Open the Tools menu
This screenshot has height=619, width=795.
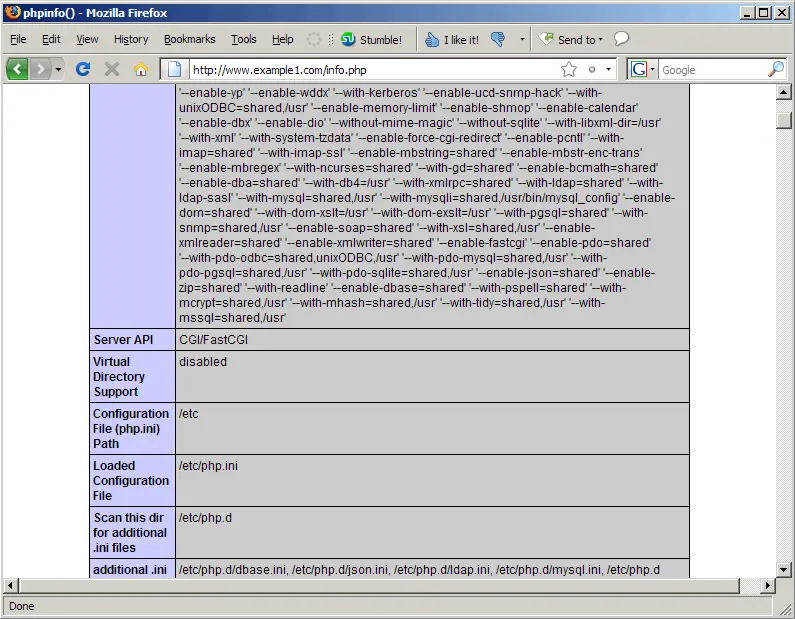click(x=244, y=39)
